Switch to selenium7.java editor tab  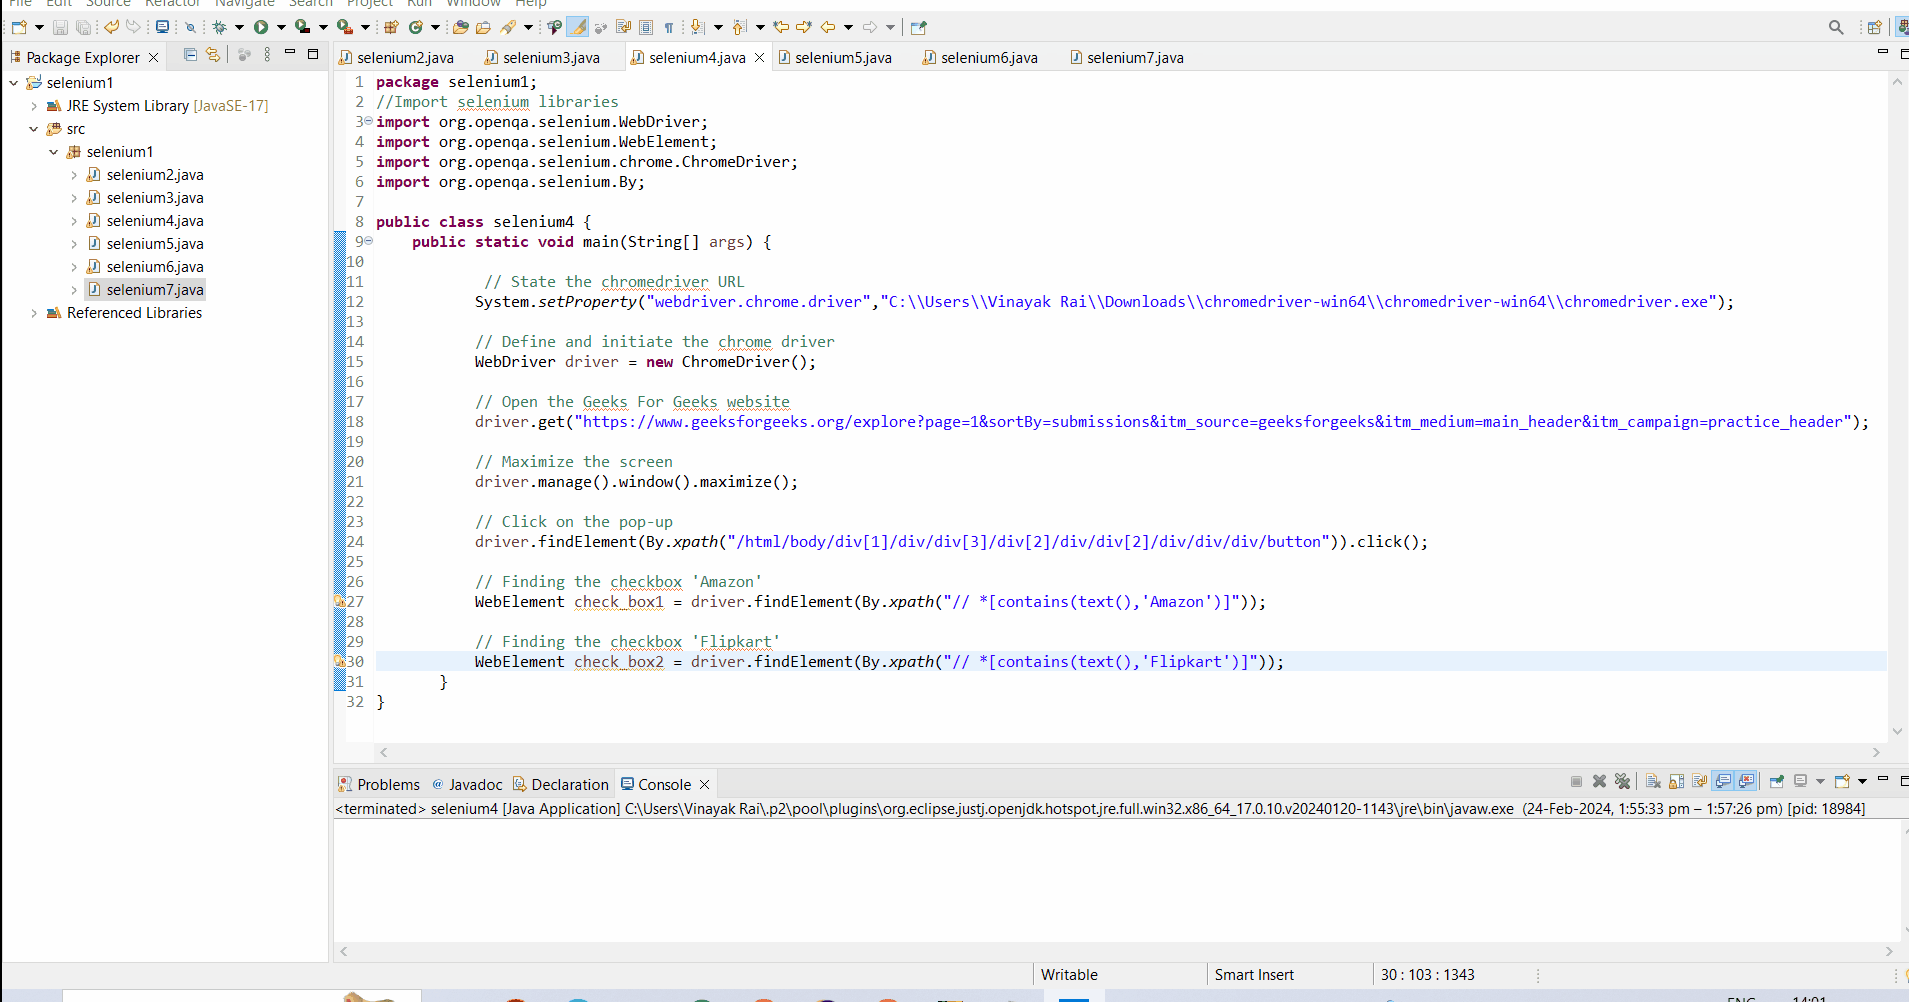click(x=1127, y=58)
